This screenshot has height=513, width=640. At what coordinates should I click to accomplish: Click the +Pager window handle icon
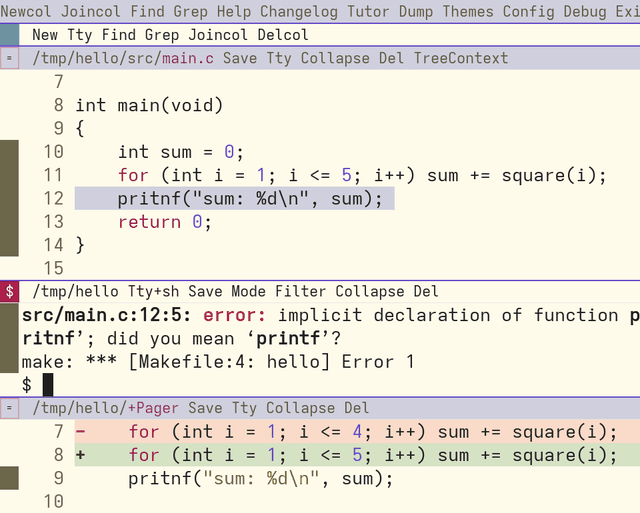[9, 408]
